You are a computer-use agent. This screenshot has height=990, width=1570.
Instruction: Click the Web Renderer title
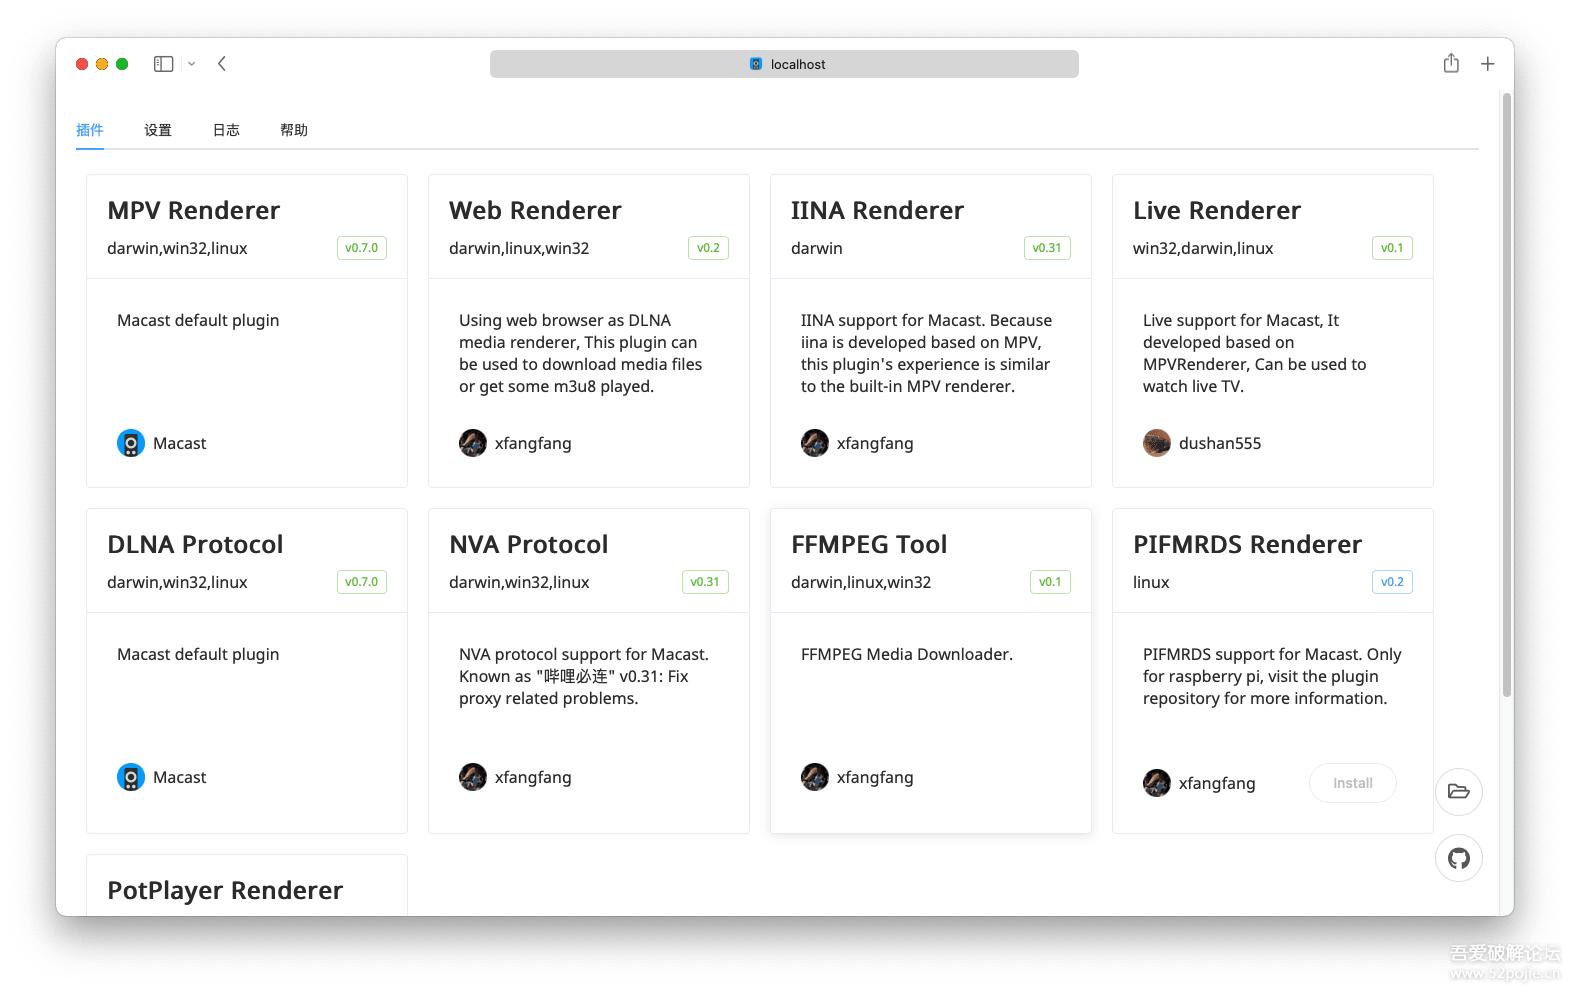pos(535,210)
